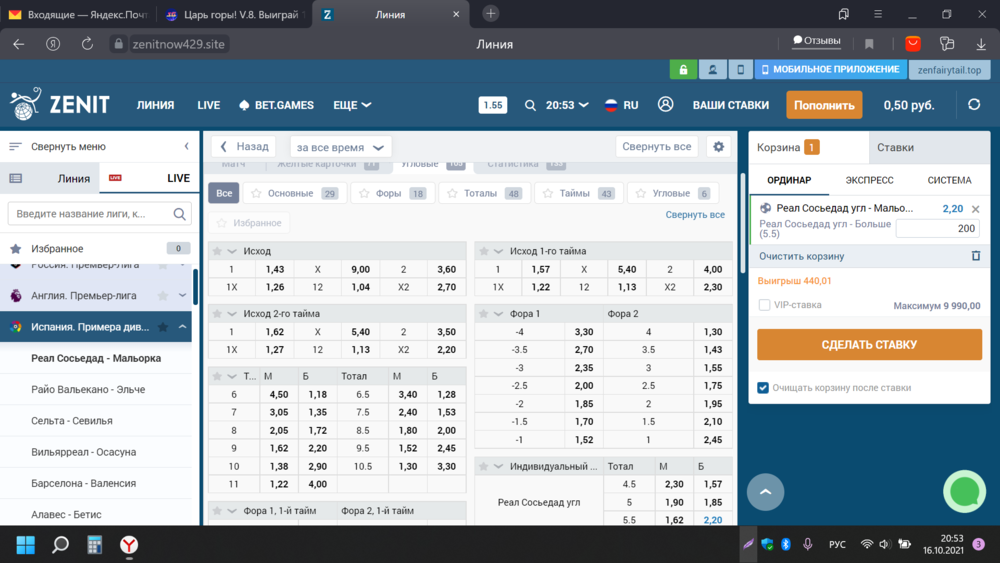
Task: Open МОБИЛЬНОЕ ПРИЛОЖЕНИЕ link
Action: (x=830, y=69)
